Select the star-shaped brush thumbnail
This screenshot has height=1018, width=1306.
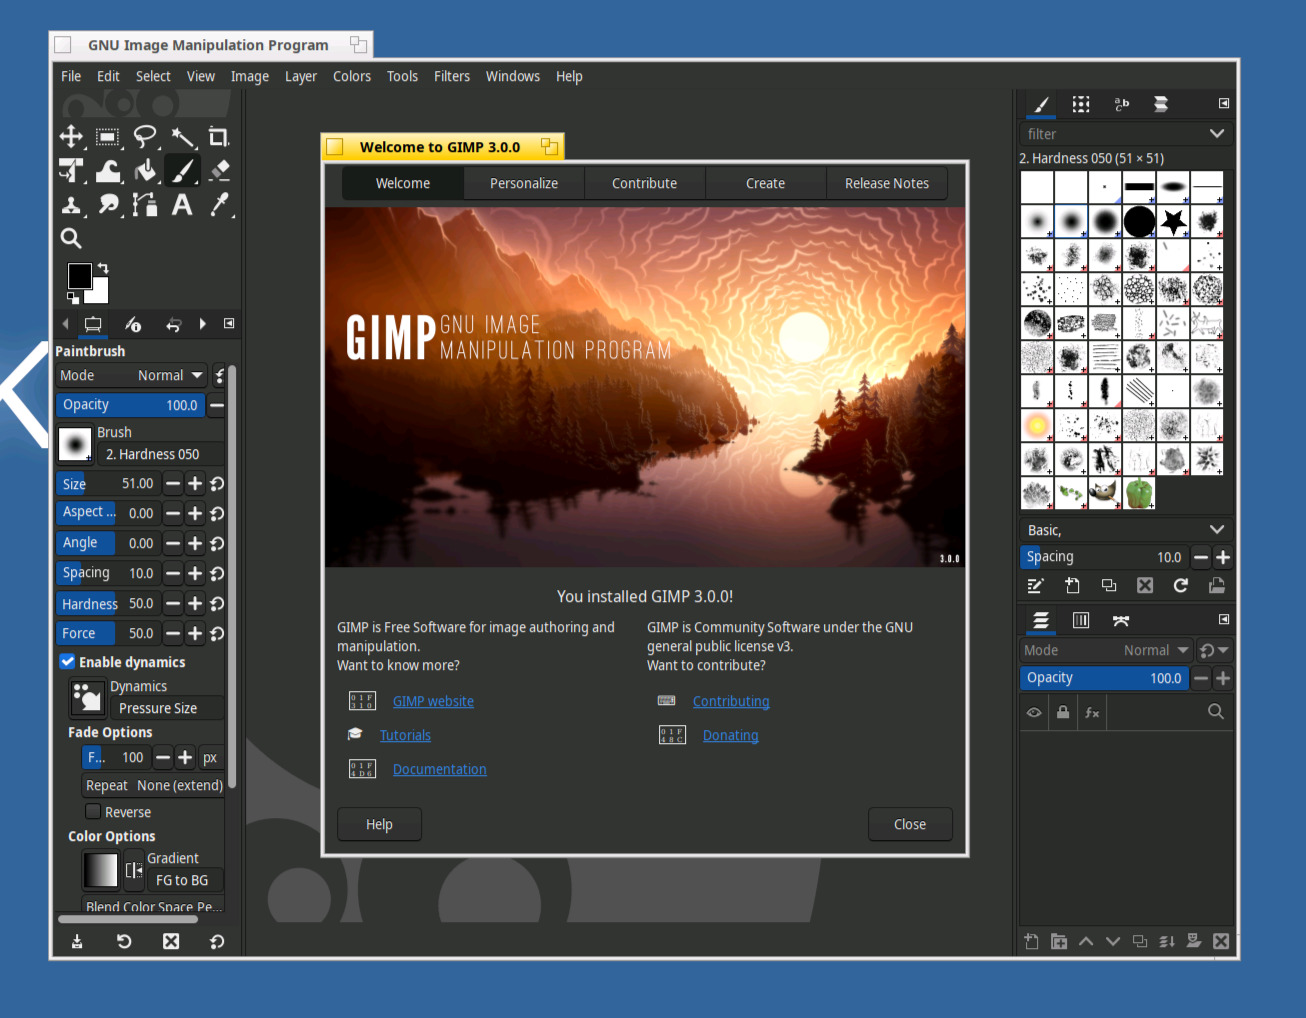click(x=1173, y=222)
